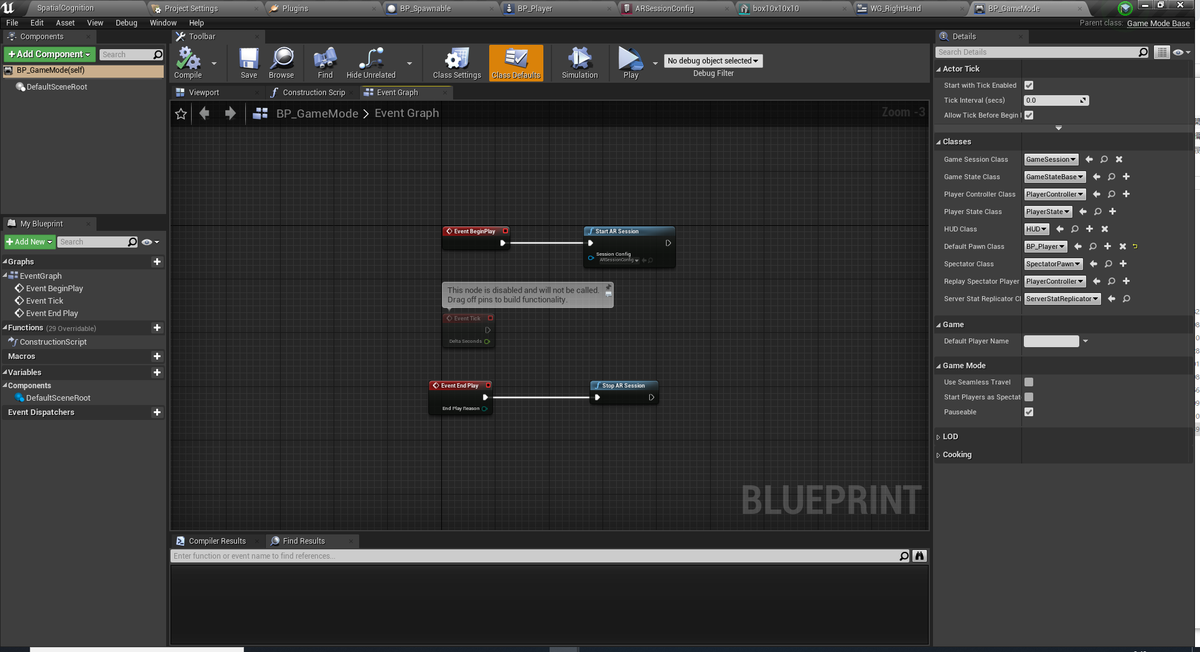Toggle Hide Unrelated in the toolbar
This screenshot has width=1200, height=652.
pos(371,61)
